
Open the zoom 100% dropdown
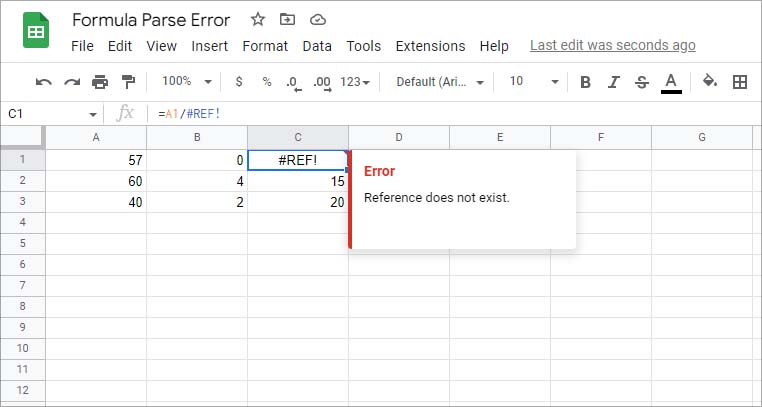click(x=187, y=81)
